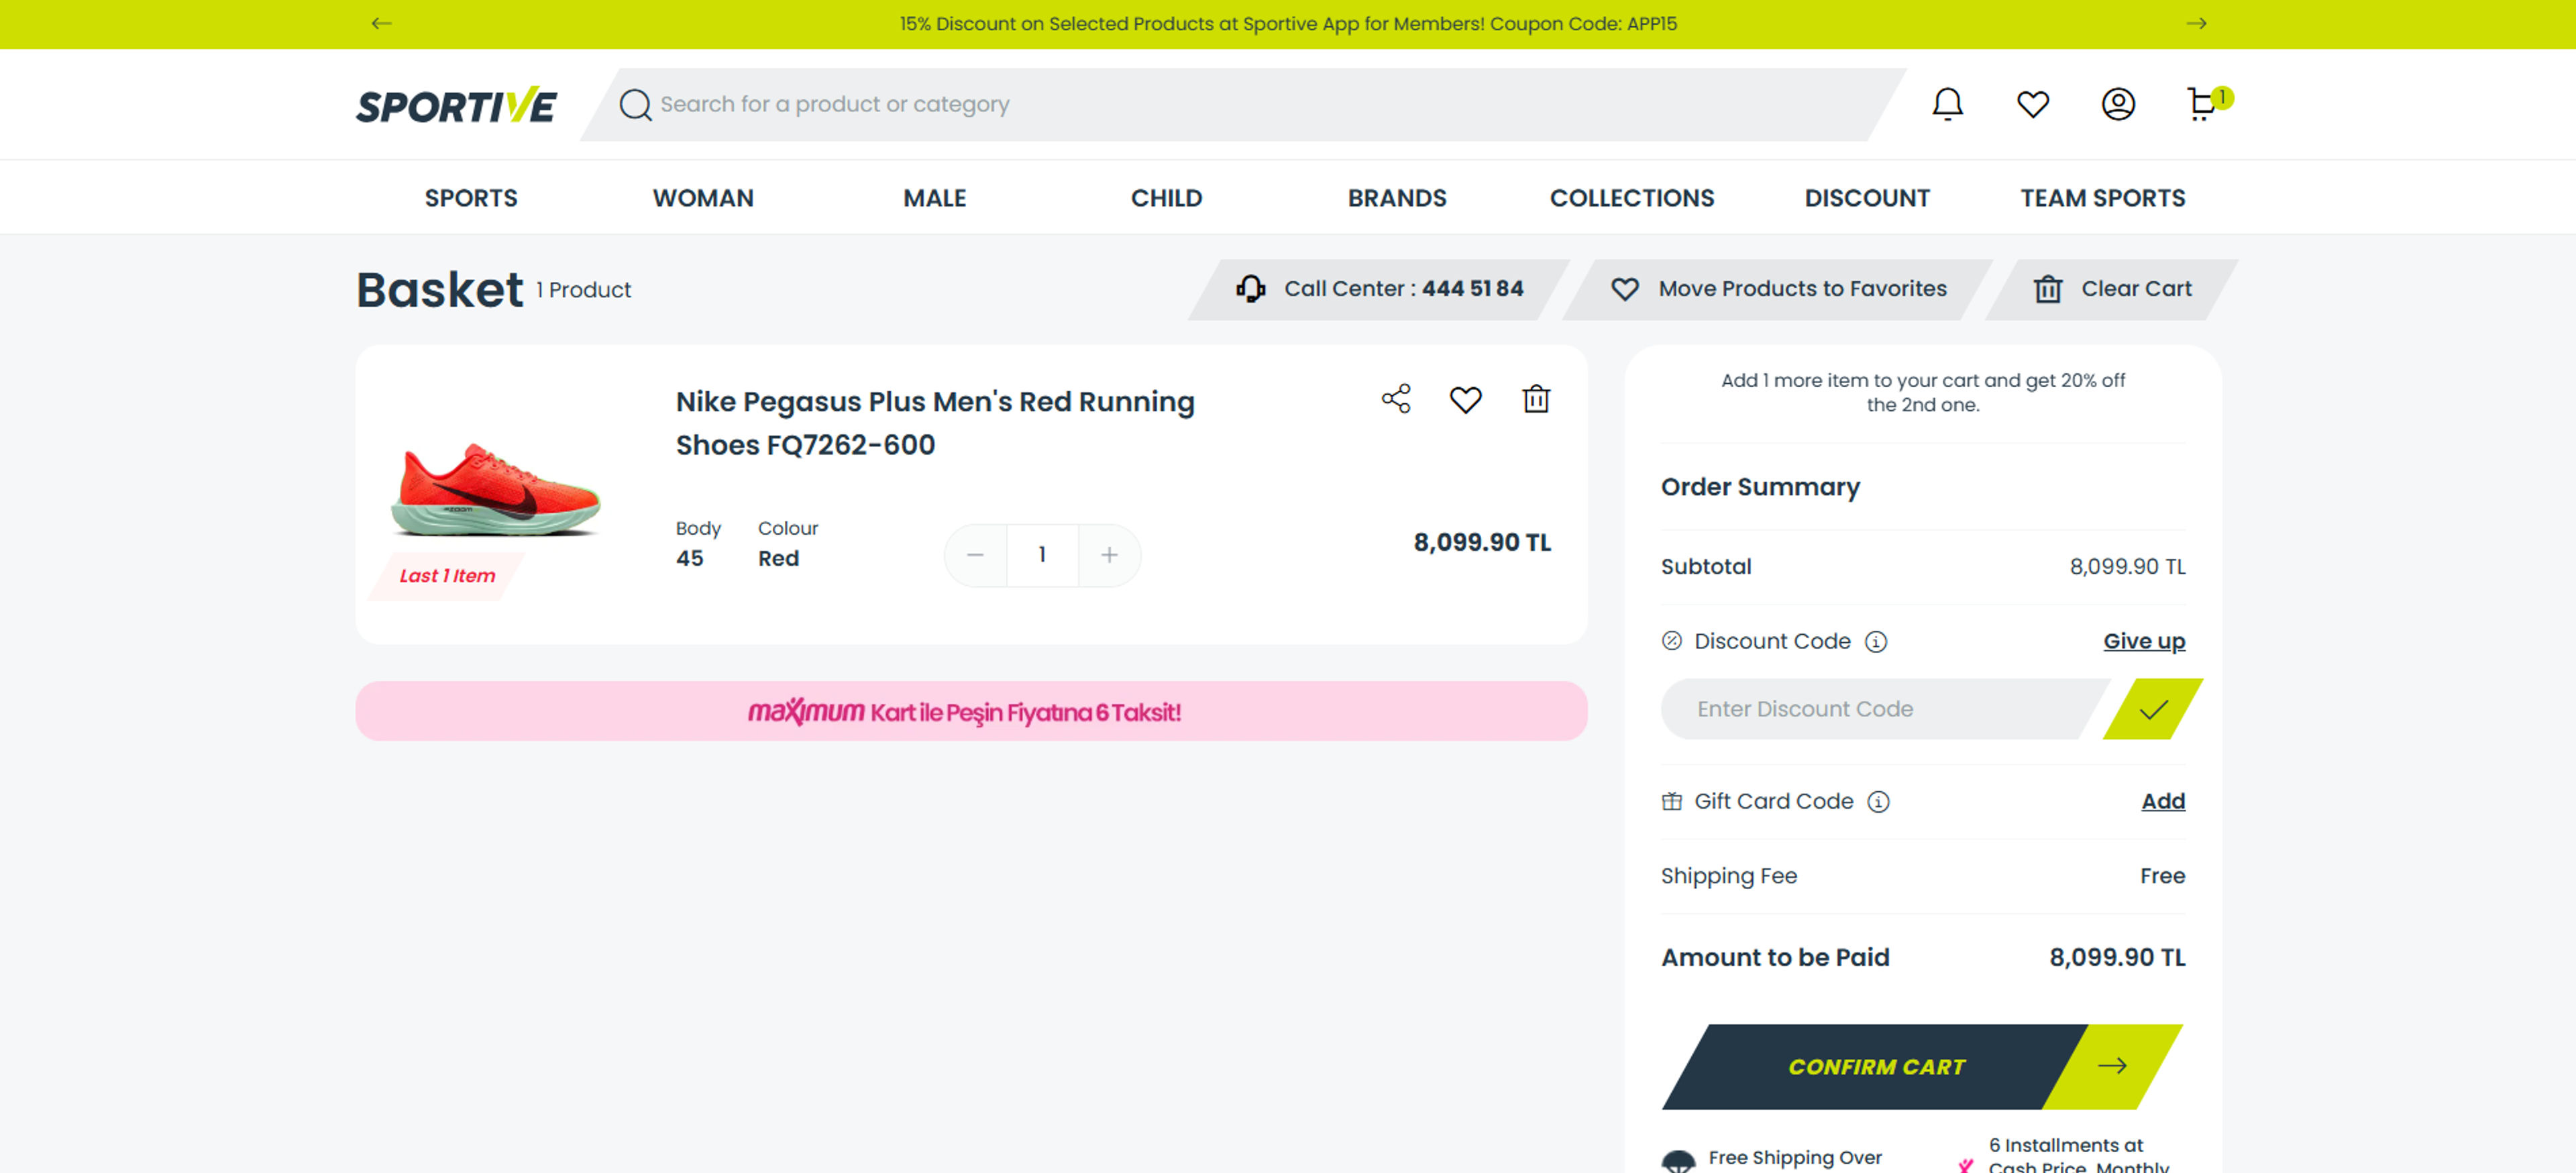Click the Gift Card Code info icon
Image resolution: width=2576 pixels, height=1173 pixels.
click(x=1878, y=801)
